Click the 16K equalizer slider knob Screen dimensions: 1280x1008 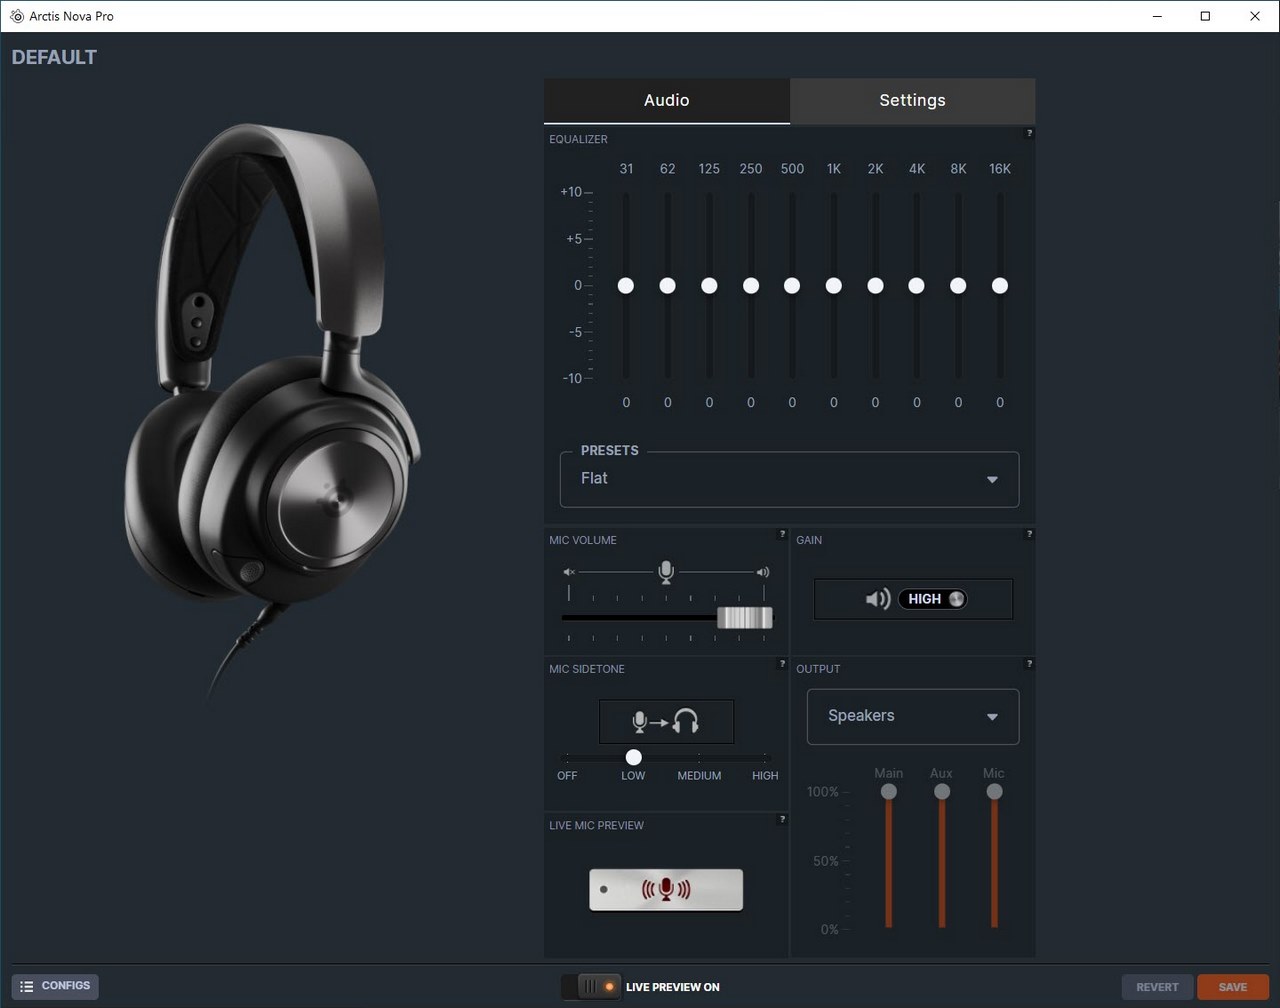pyautogui.click(x=999, y=286)
